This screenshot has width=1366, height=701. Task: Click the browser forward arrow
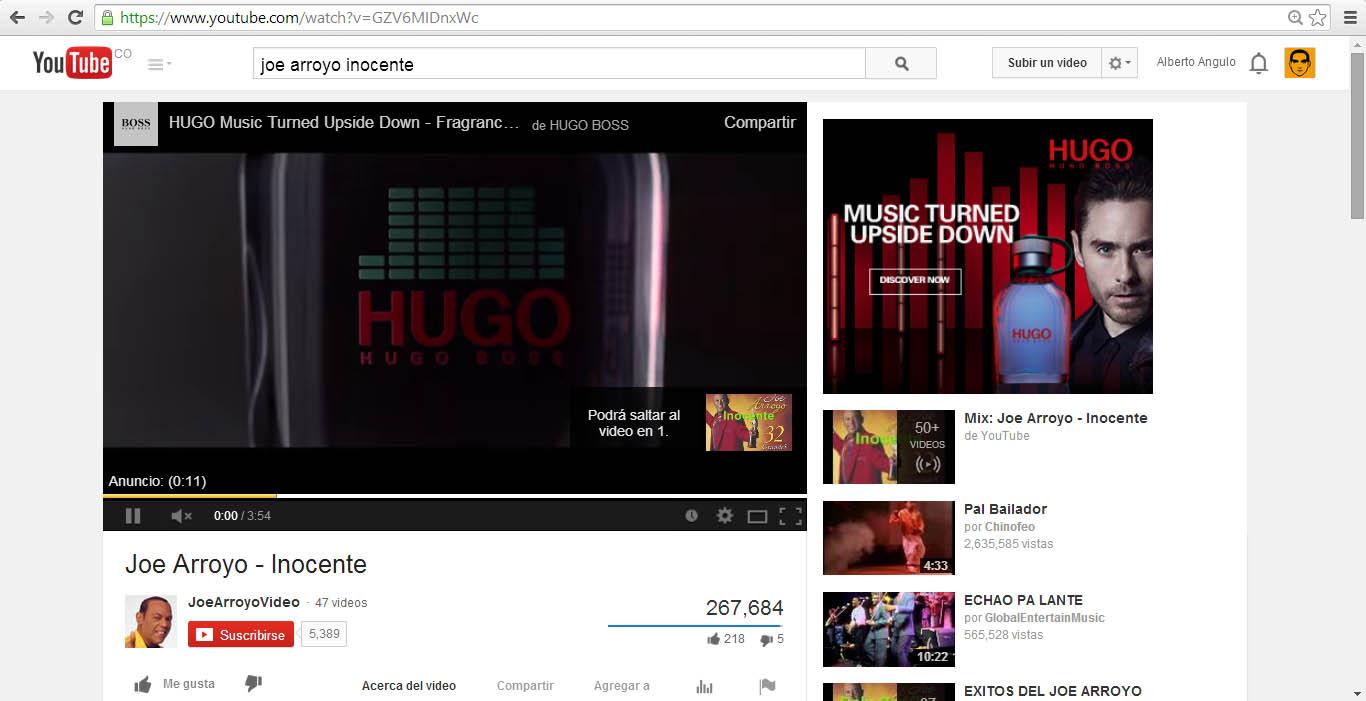pos(46,17)
